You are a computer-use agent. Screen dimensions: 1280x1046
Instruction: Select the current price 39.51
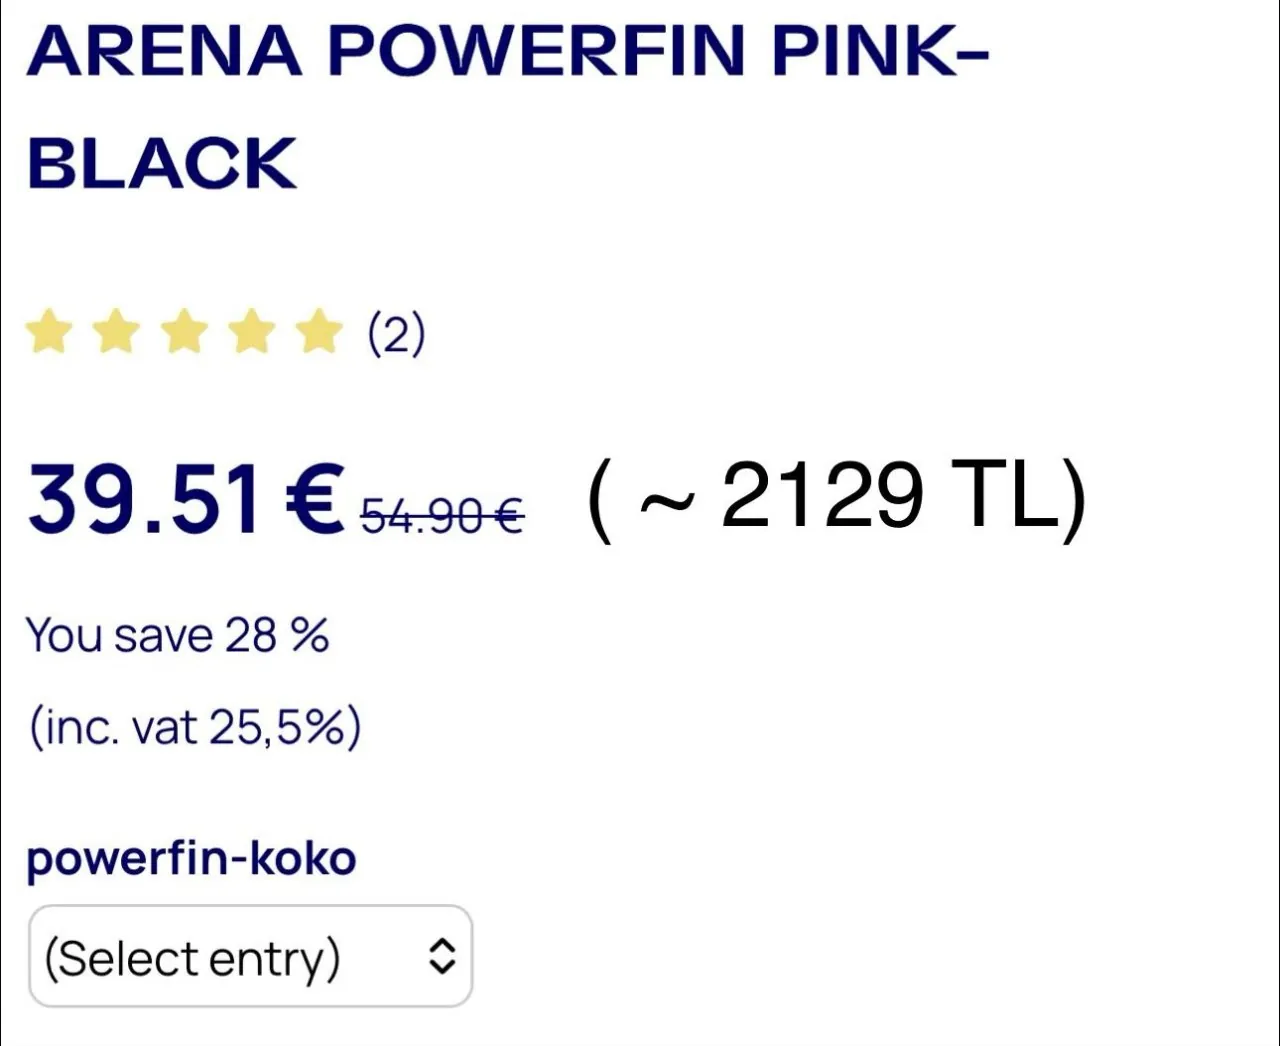[x=146, y=498]
